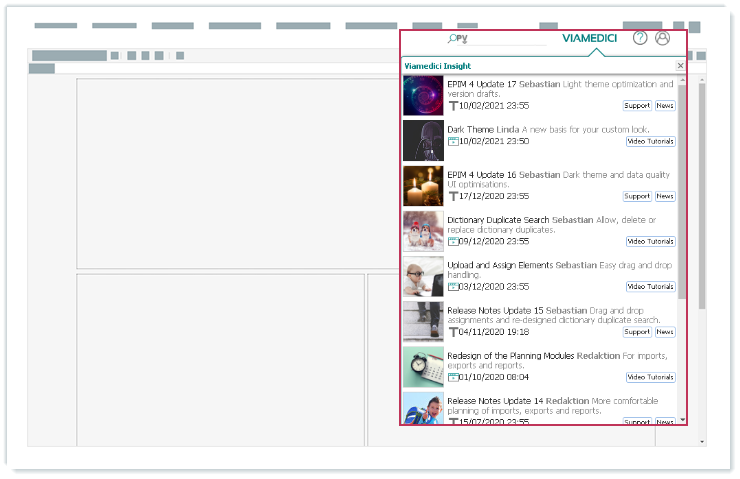The height and width of the screenshot is (479, 740).
Task: Click Support tag on EPIM 4 Update 17
Action: click(637, 105)
